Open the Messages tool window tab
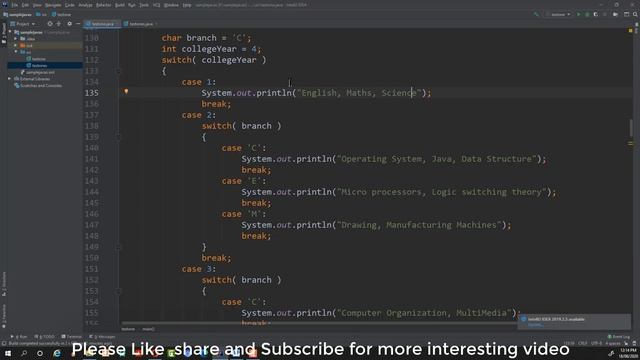This screenshot has width=640, height=360. pos(102,337)
